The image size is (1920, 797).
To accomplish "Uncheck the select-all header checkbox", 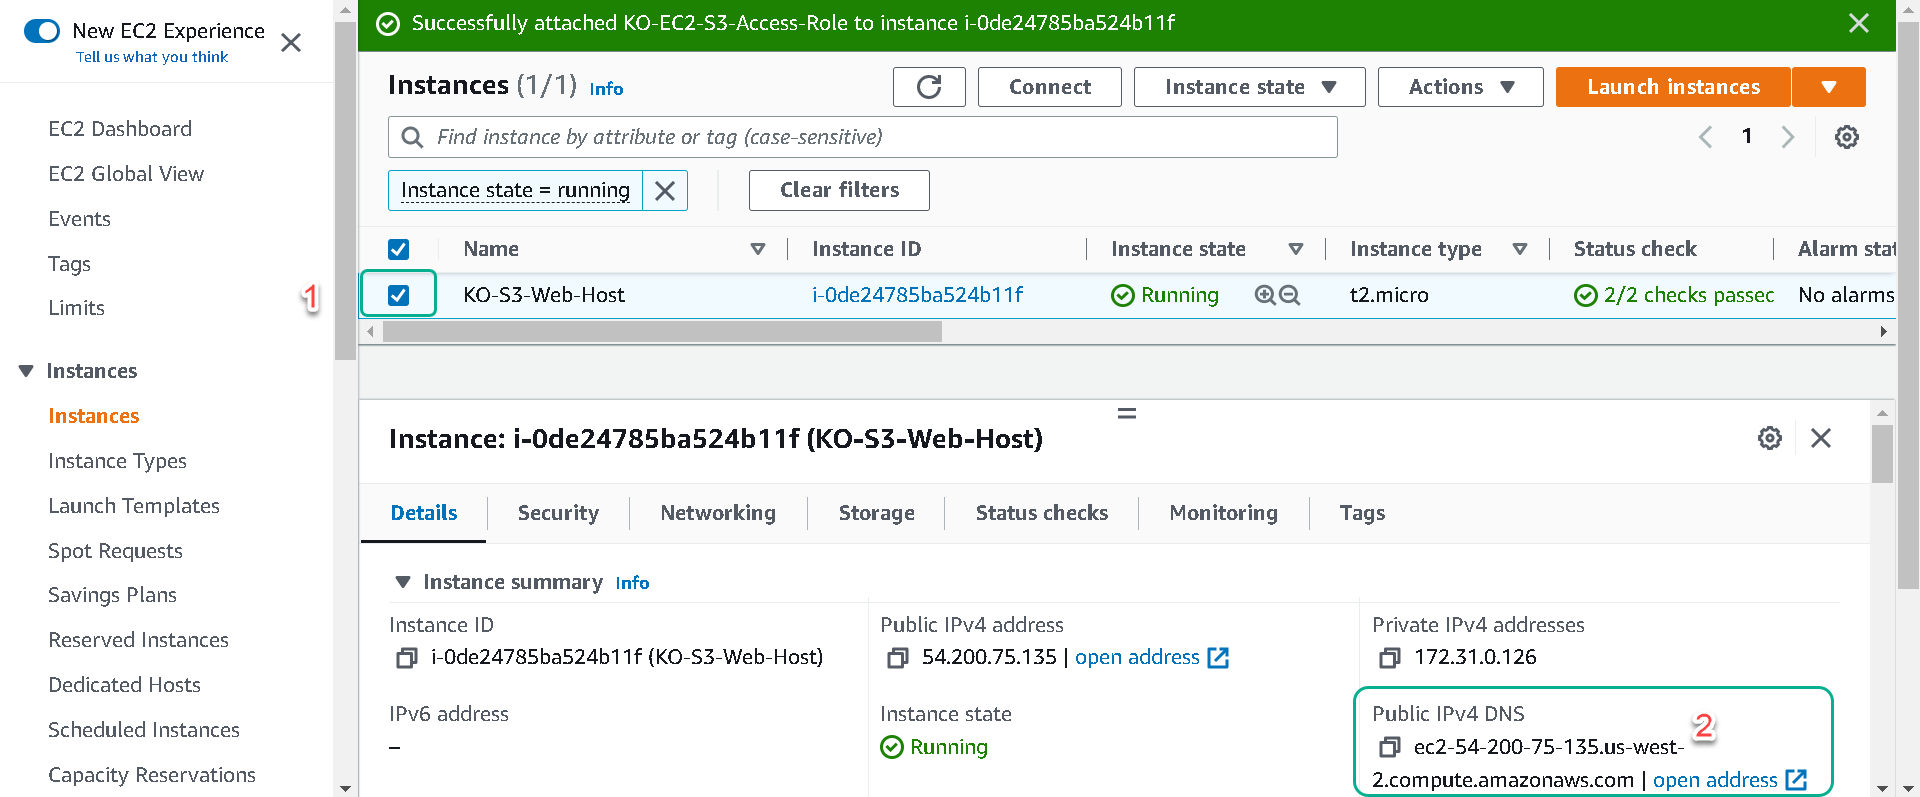I will 398,249.
